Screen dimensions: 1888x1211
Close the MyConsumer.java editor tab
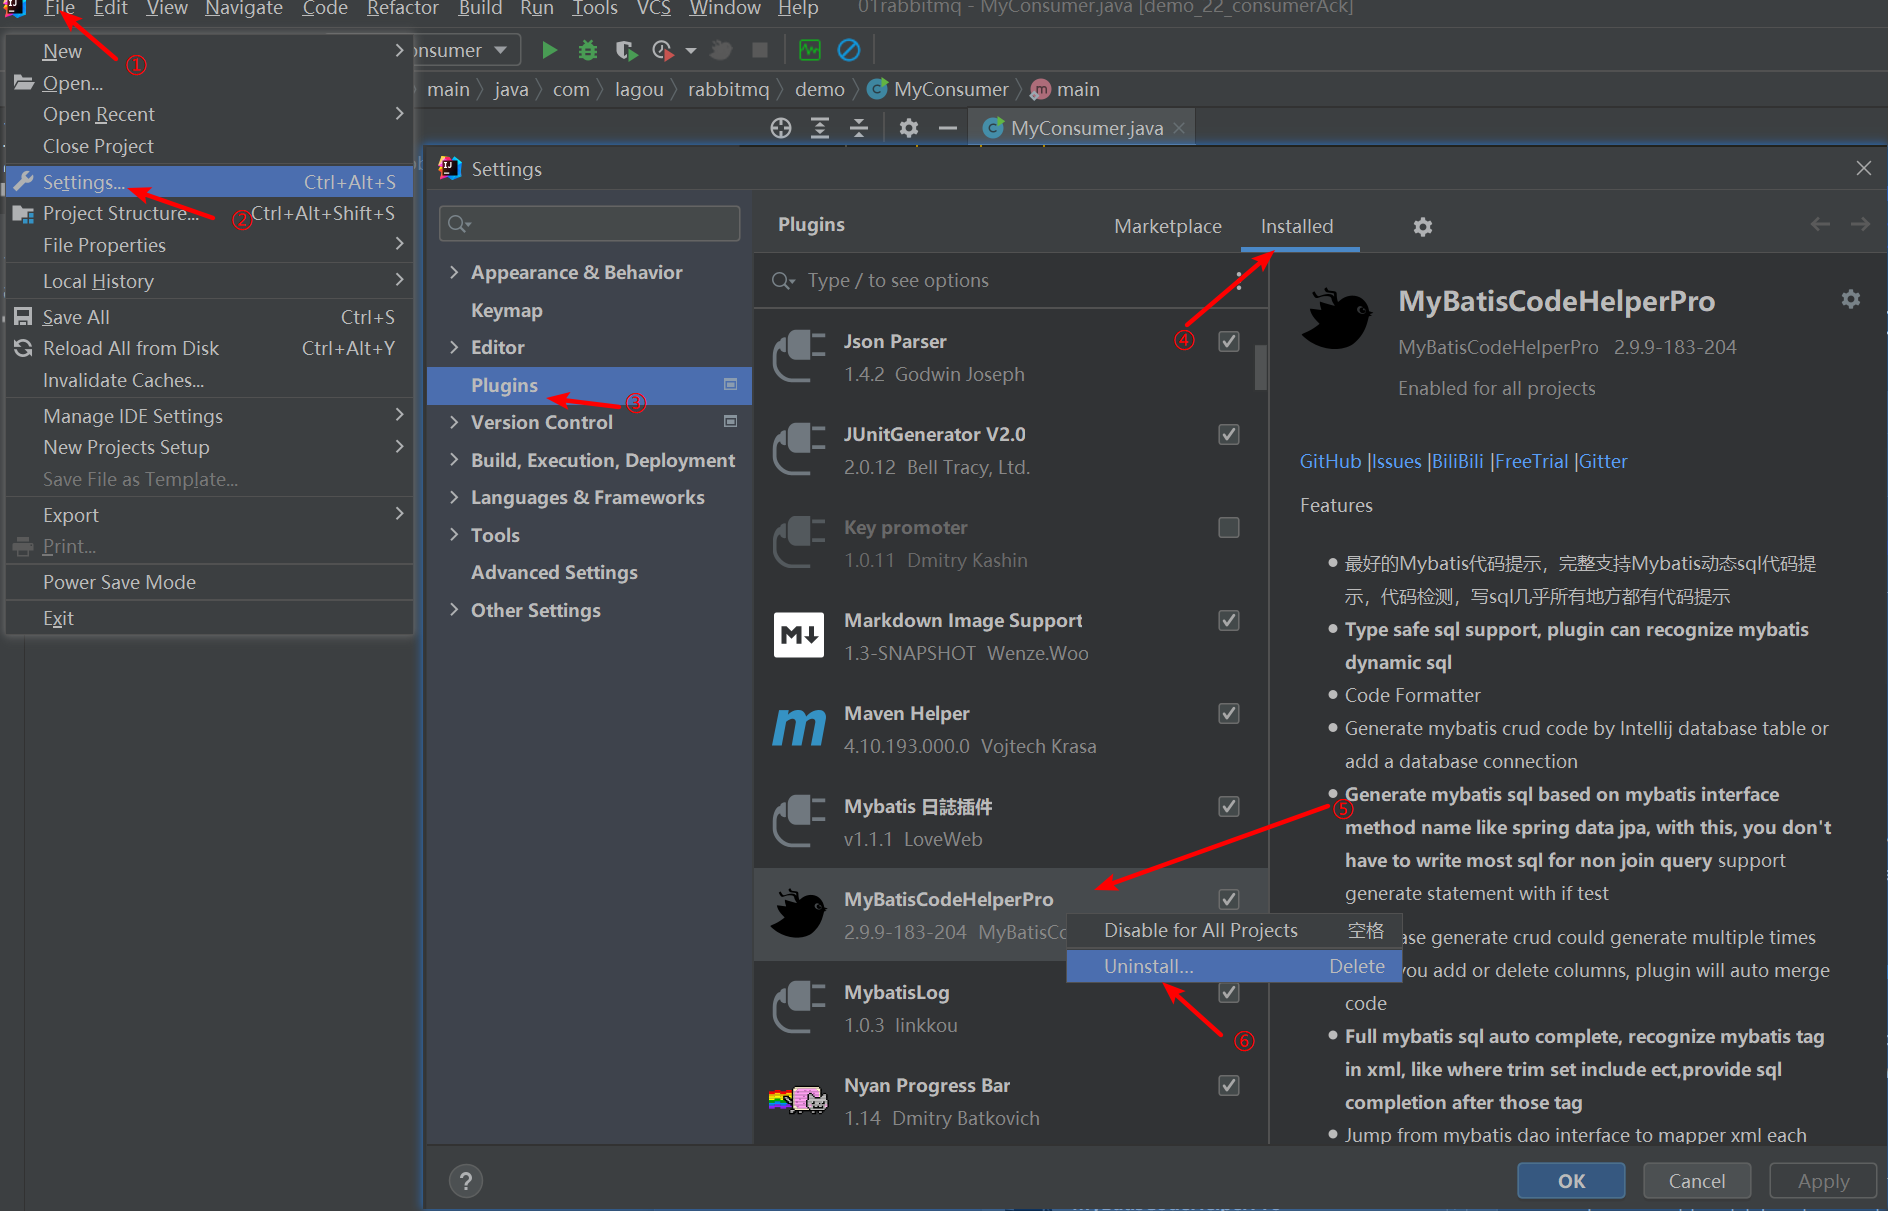1179,128
